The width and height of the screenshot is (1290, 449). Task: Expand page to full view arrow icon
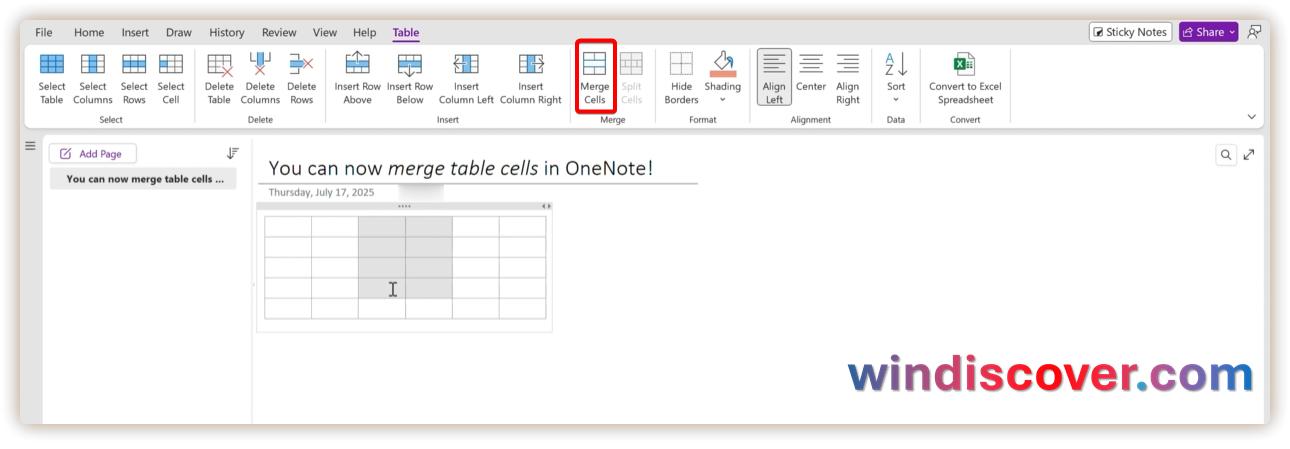pos(1249,154)
